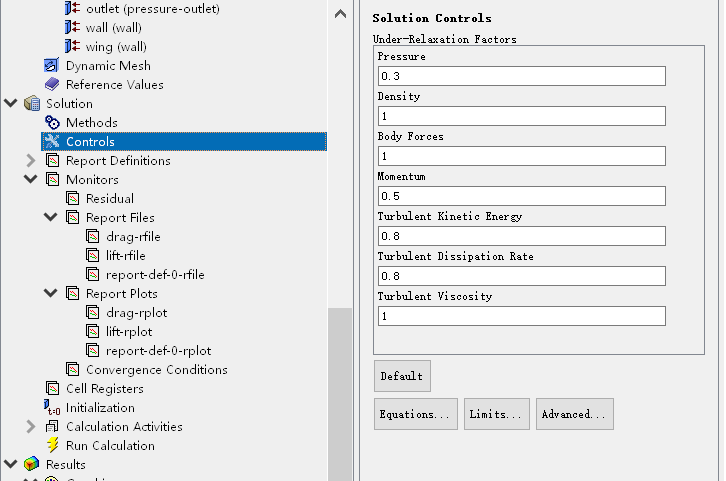Click the Cell Registers icon
This screenshot has height=481, width=726.
point(53,389)
